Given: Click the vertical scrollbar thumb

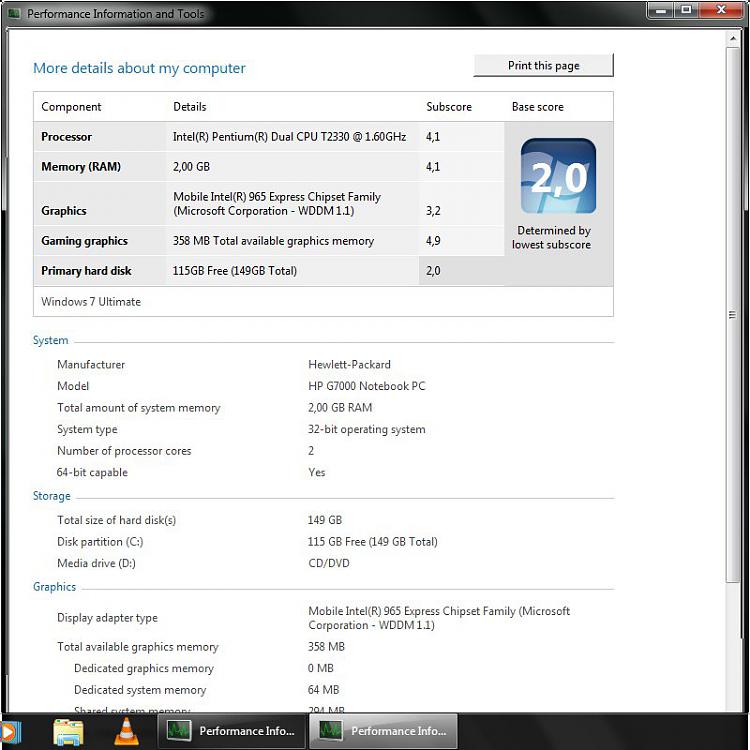Looking at the screenshot, I should [732, 314].
